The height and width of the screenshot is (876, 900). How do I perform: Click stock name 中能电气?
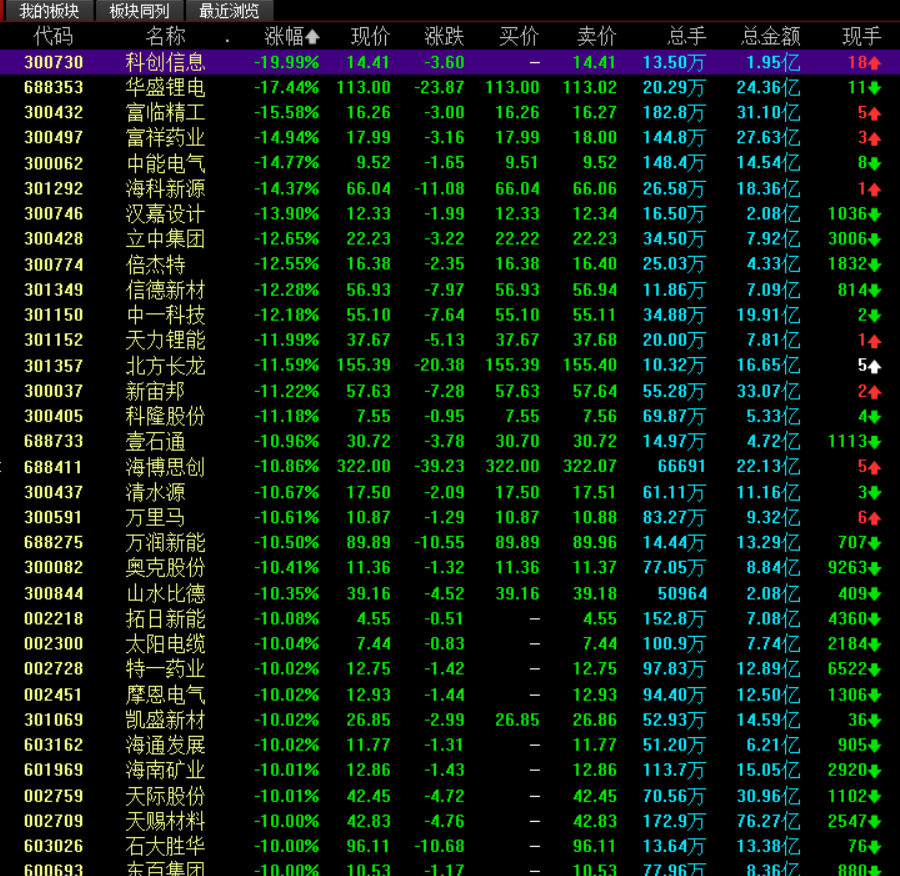(165, 164)
